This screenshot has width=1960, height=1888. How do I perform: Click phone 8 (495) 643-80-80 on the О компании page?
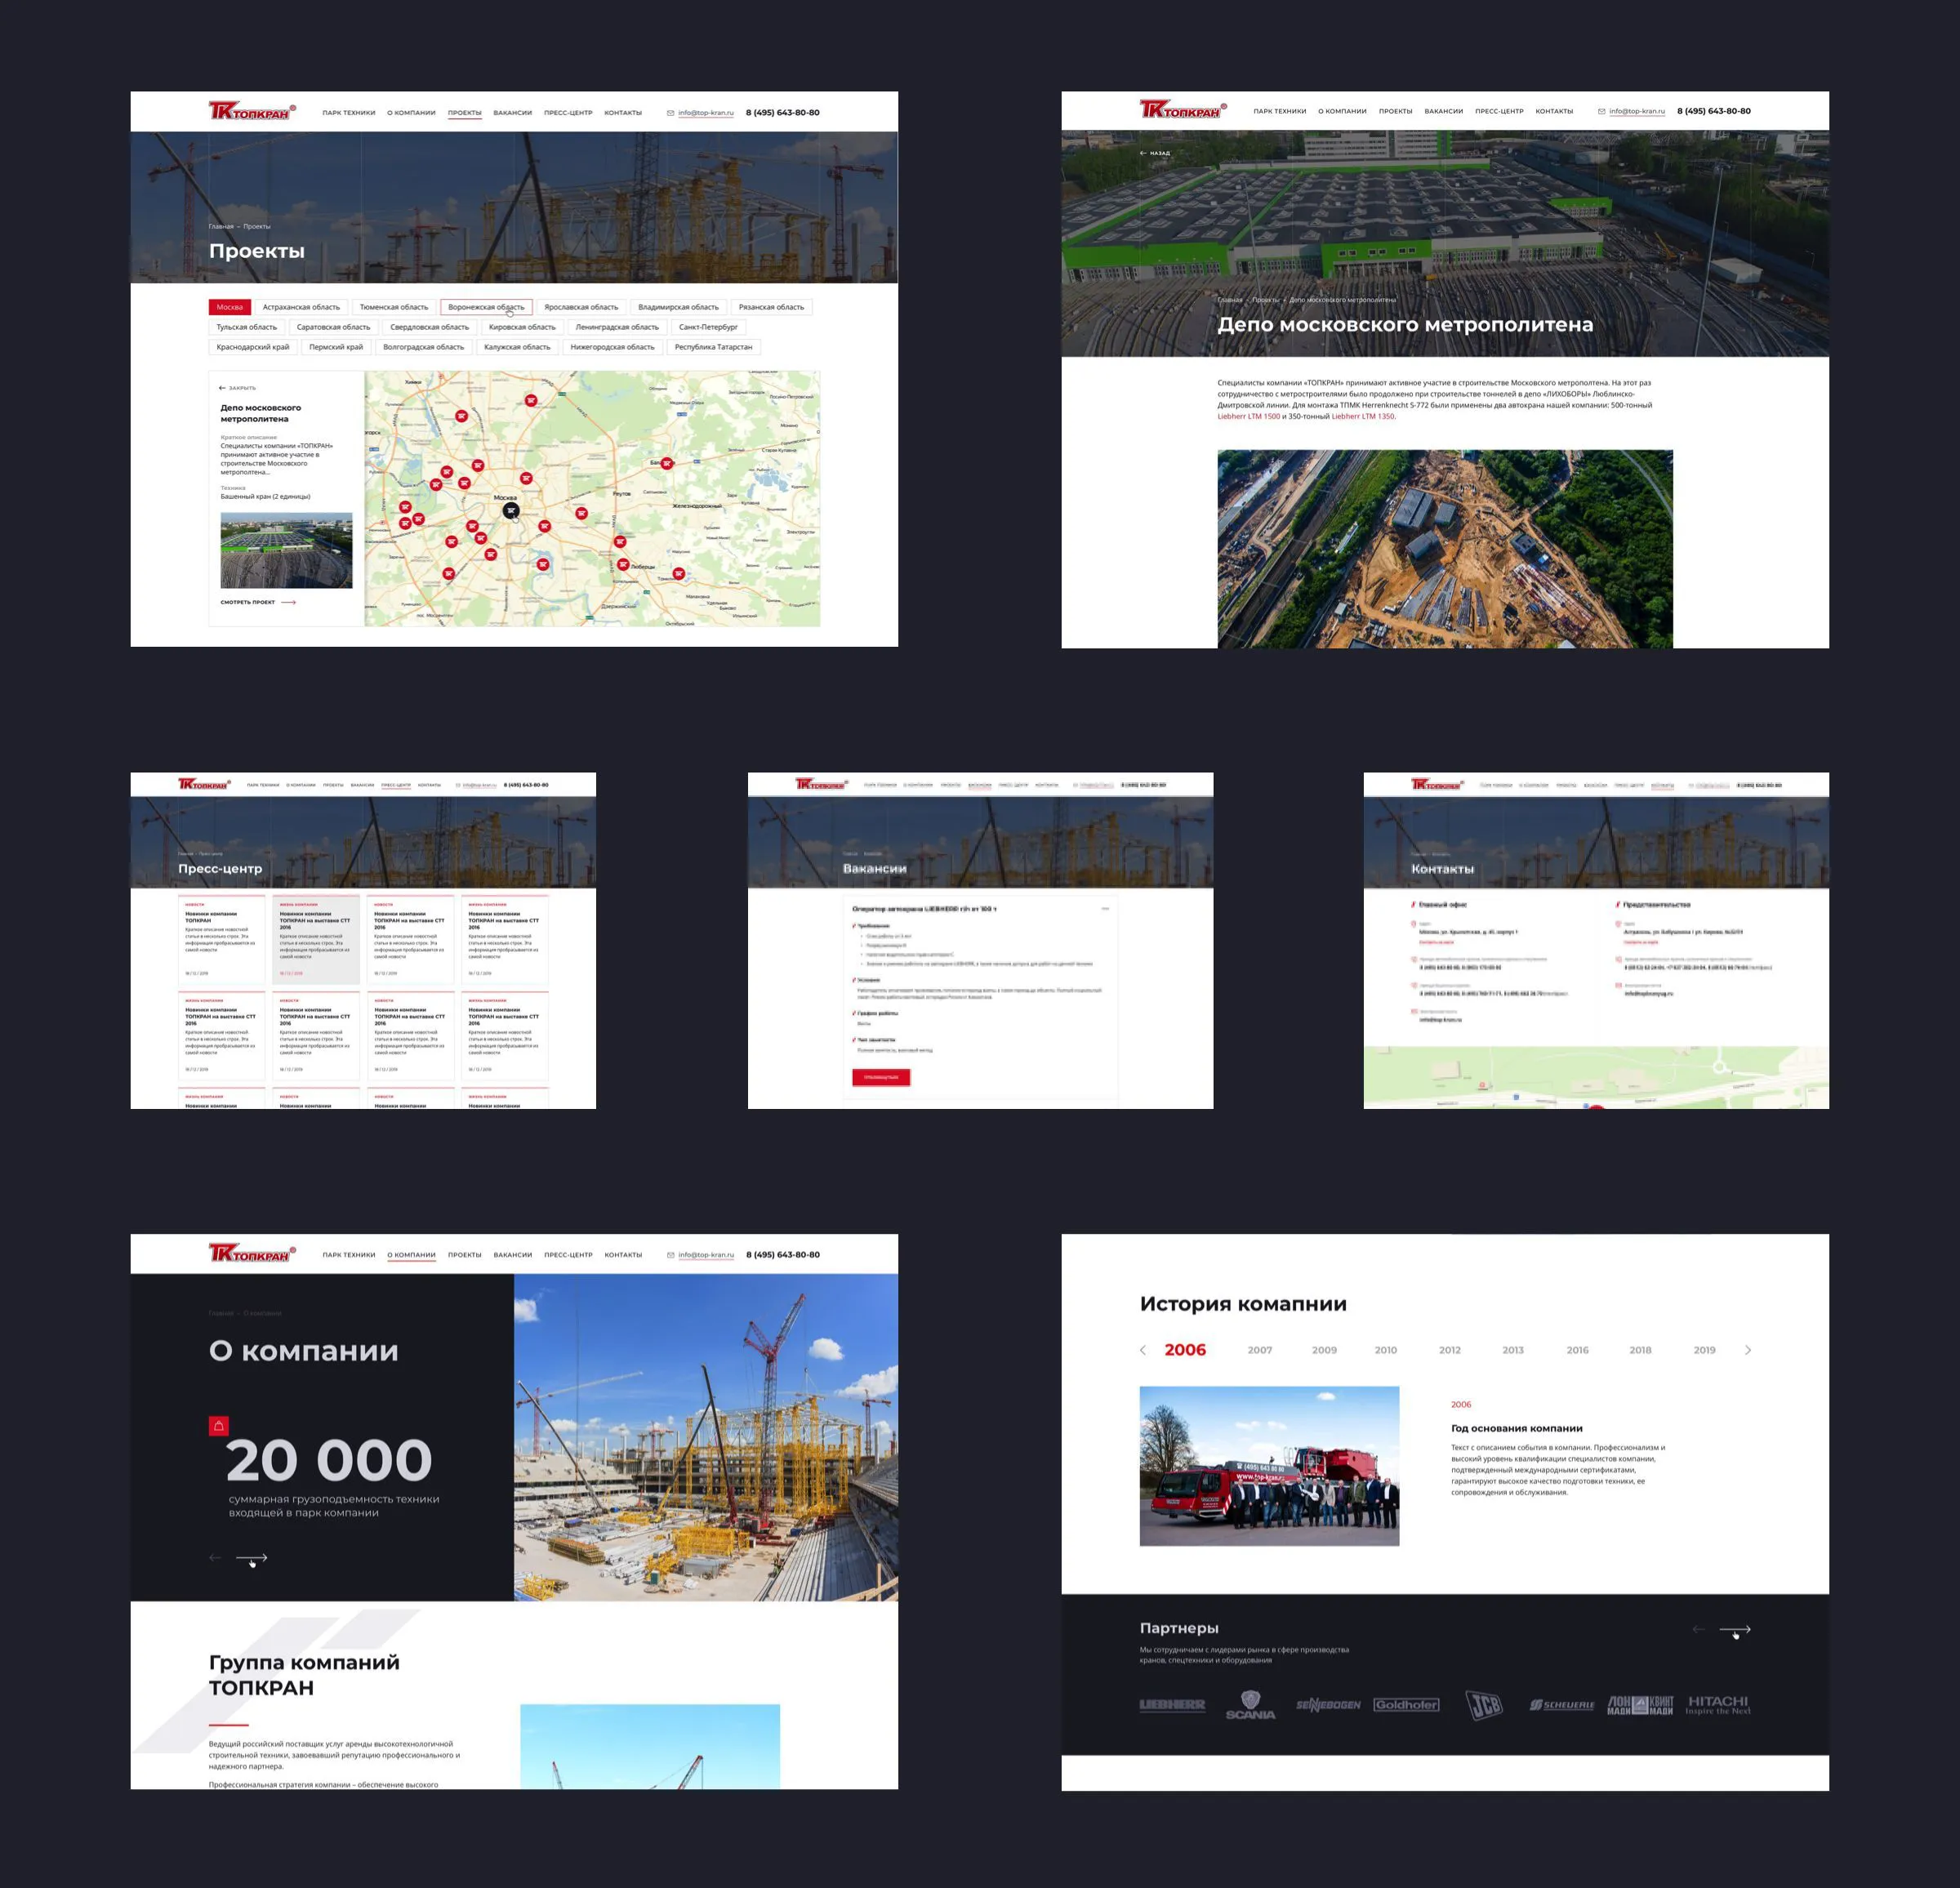point(783,1255)
